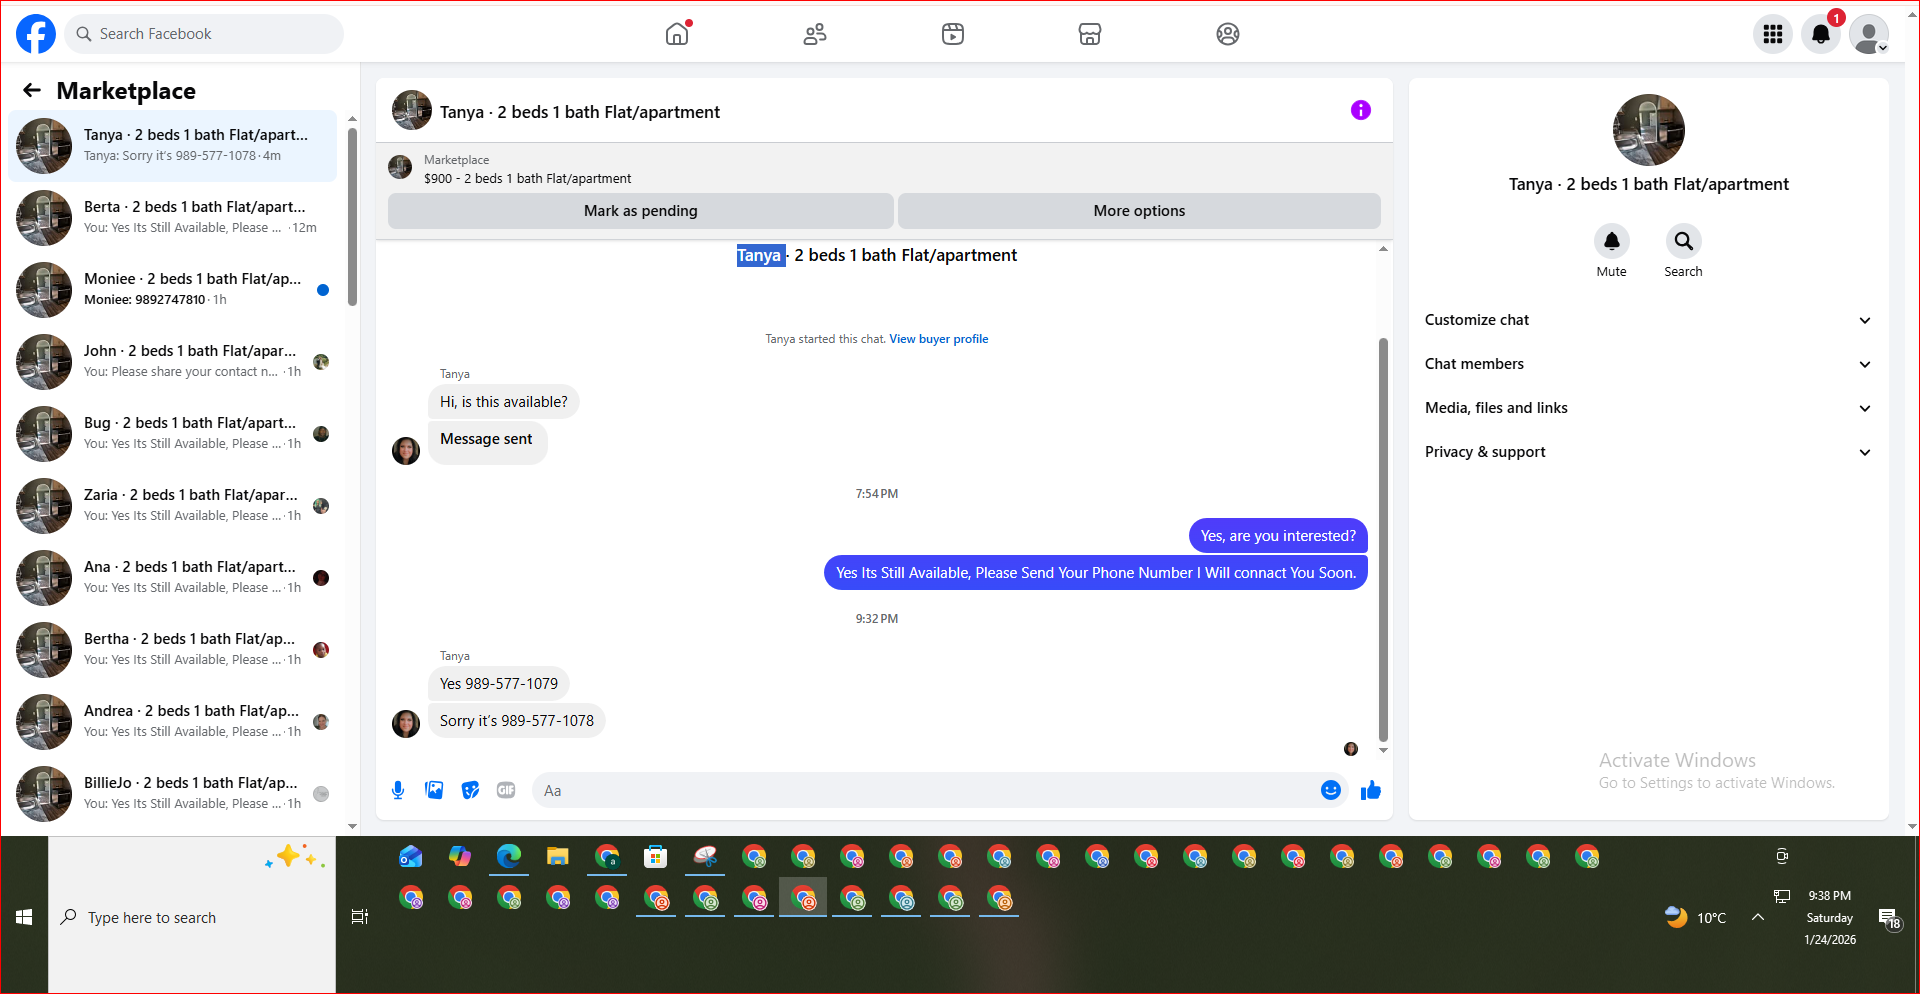The image size is (1920, 994).
Task: Open Outlook from taskbar
Action: click(411, 856)
